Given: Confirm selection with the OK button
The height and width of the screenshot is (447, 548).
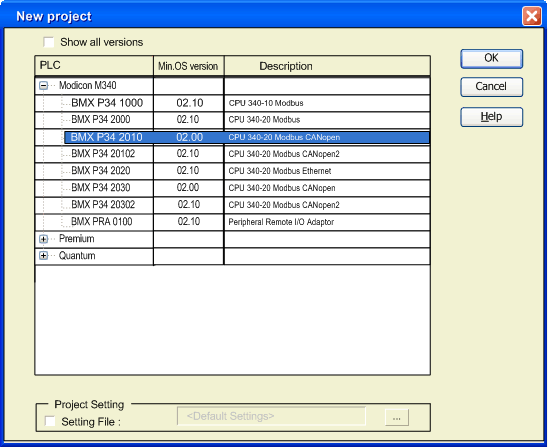Looking at the screenshot, I should [491, 58].
